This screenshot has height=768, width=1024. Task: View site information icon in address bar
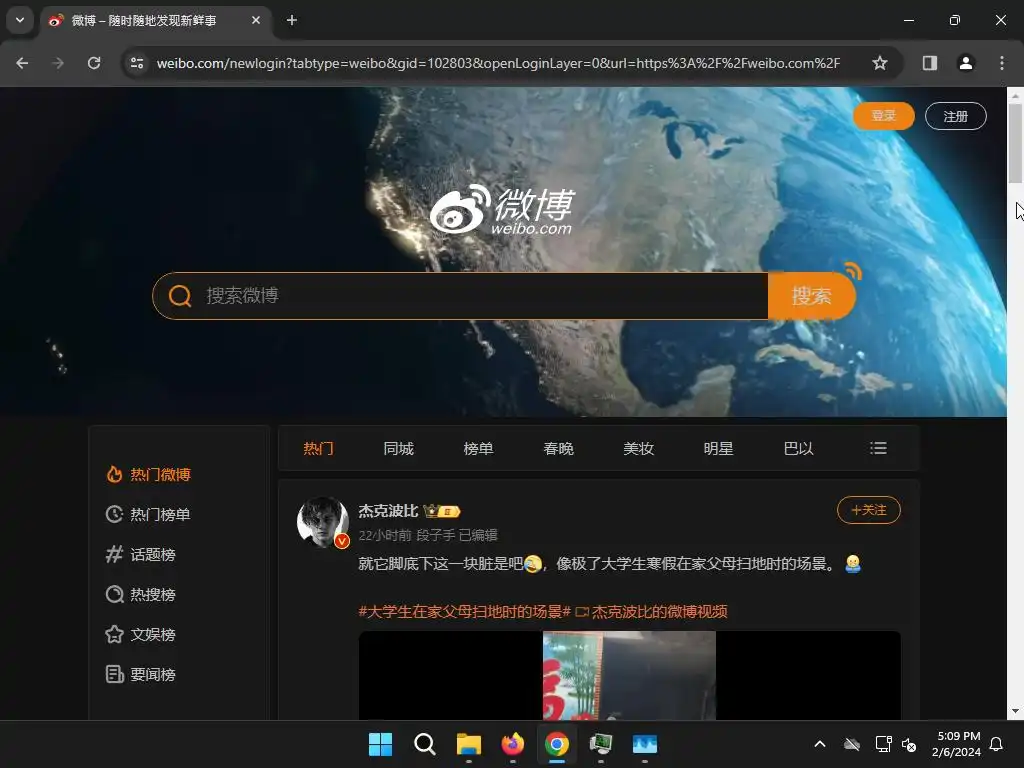pos(137,63)
